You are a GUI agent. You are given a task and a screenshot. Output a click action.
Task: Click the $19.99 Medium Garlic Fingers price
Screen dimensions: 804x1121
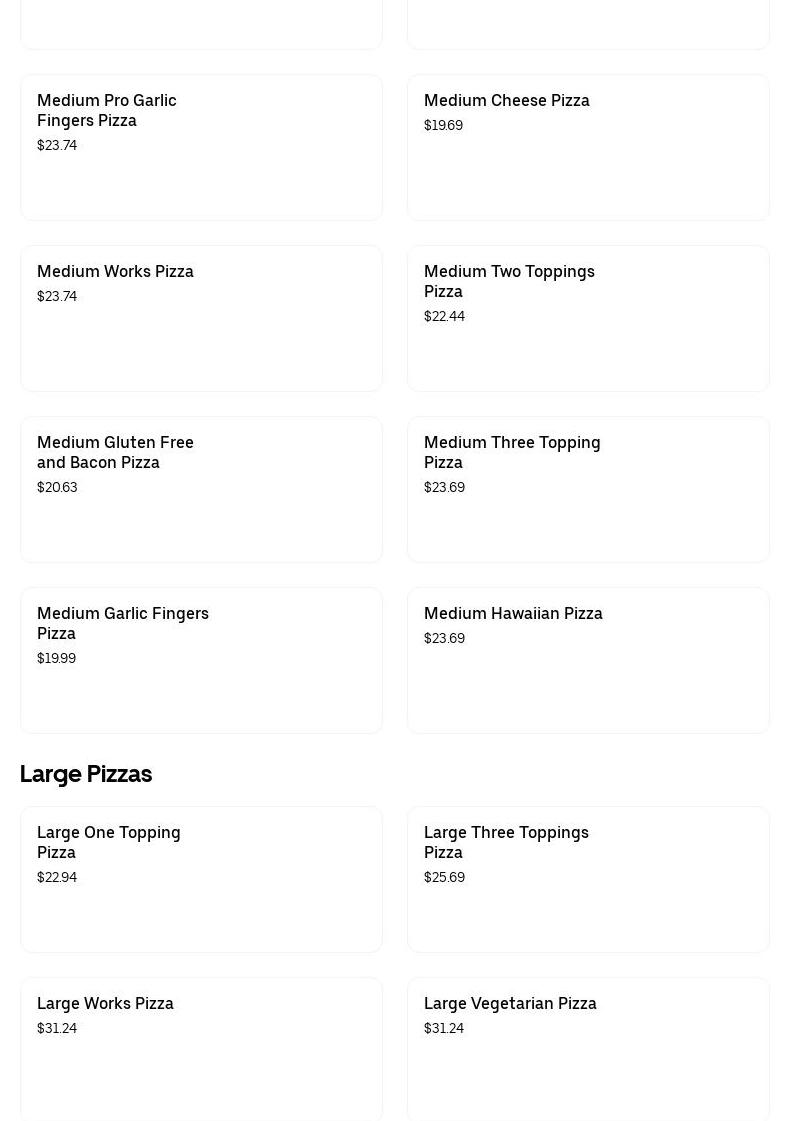tap(56, 658)
